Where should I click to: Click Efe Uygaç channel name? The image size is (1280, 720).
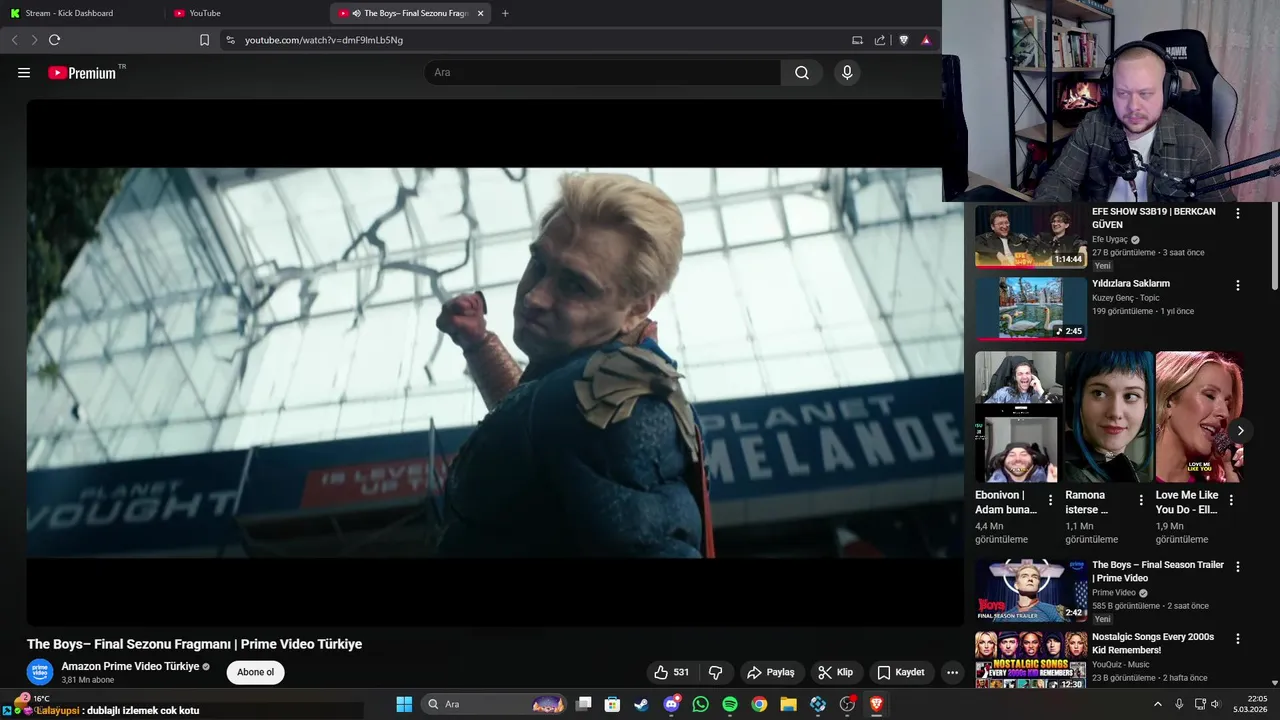[1110, 240]
